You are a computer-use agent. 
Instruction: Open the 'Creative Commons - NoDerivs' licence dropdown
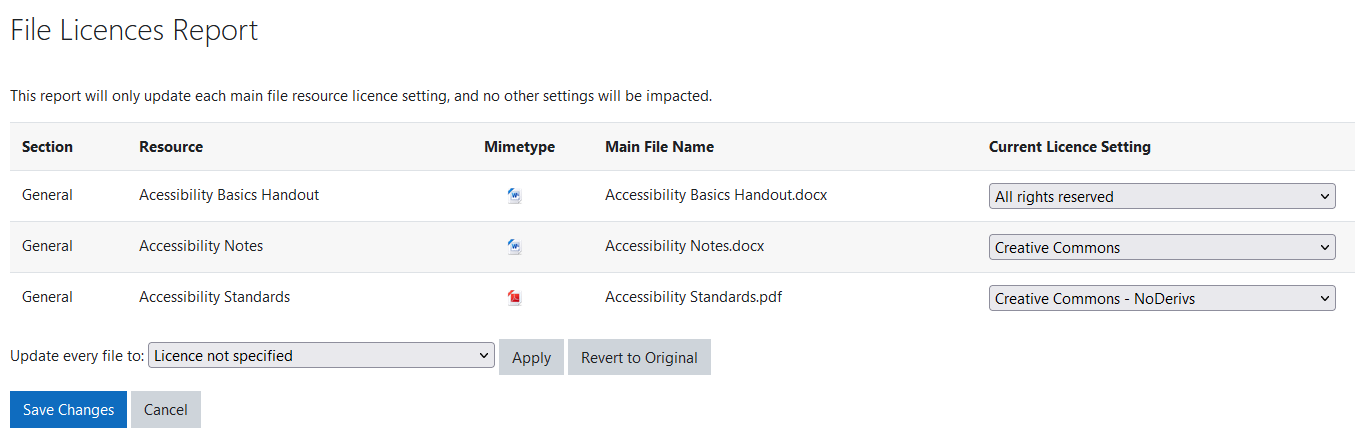(x=1162, y=298)
